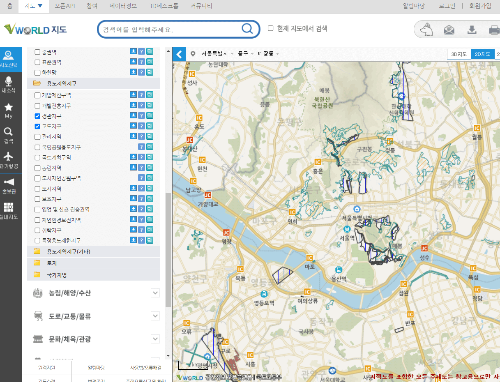This screenshot has width=500, height=382.
Task: Show info for 도시지역 layer
Action: [141, 188]
